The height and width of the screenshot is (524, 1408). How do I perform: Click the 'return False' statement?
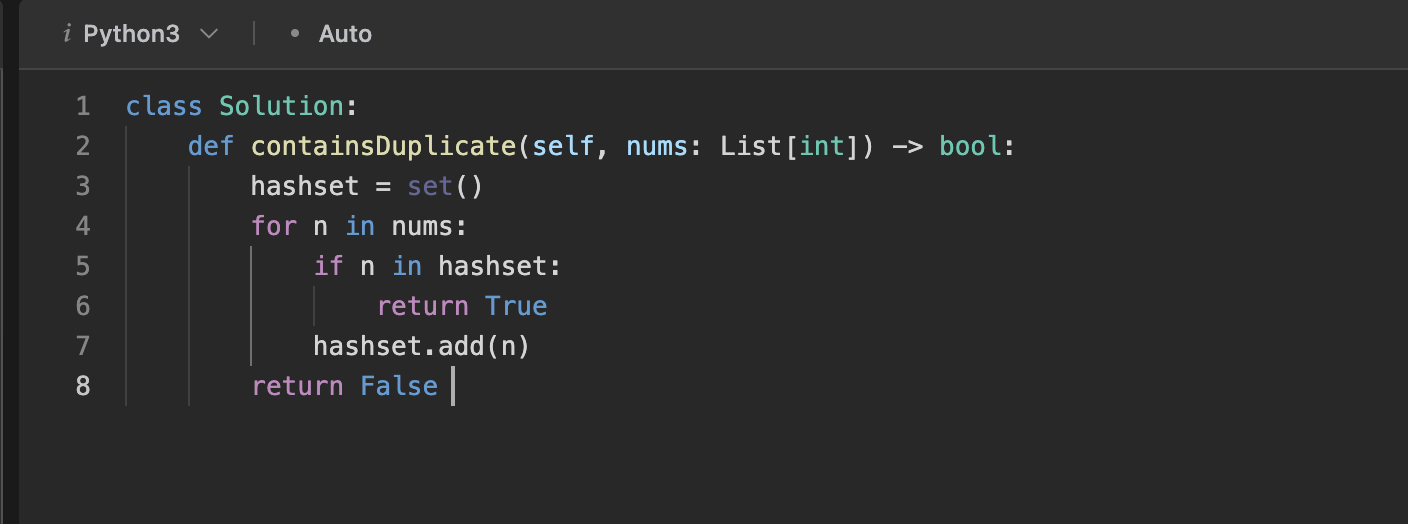pyautogui.click(x=345, y=386)
